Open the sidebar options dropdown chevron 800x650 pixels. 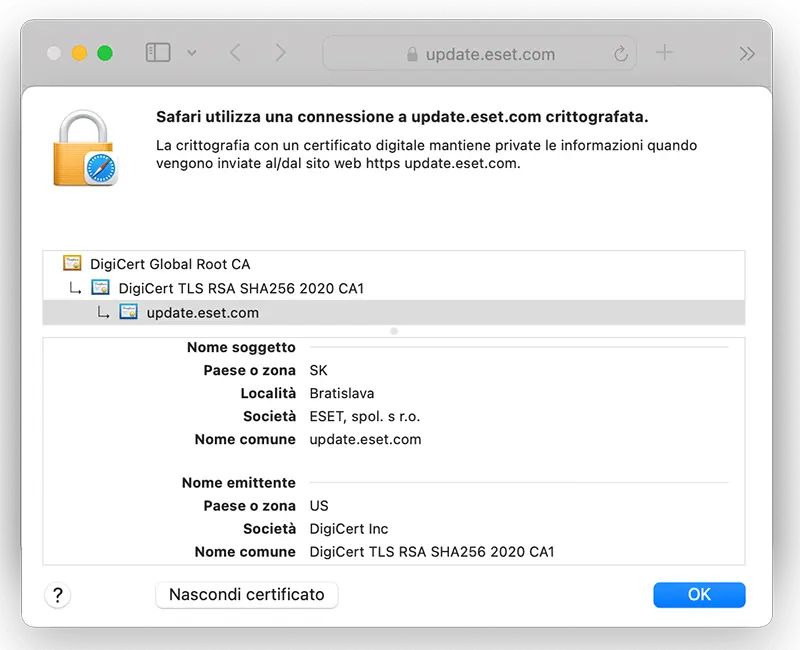pyautogui.click(x=192, y=53)
